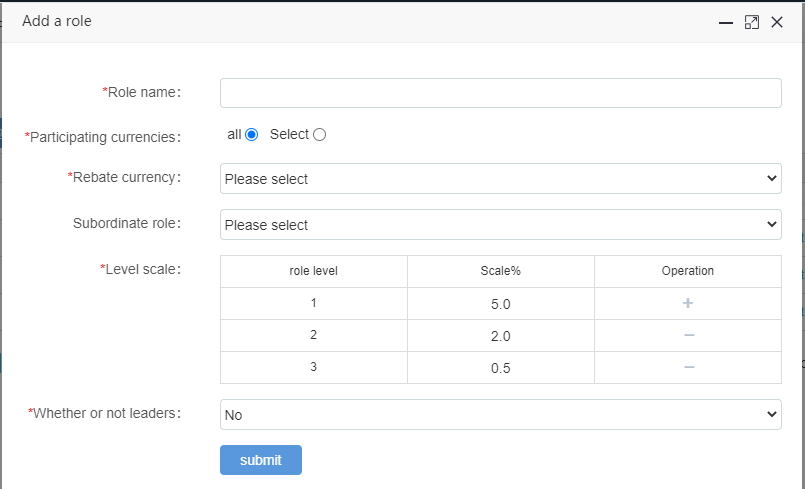Focus the Role name text field
Screen dimensions: 805x489
(x=500, y=93)
